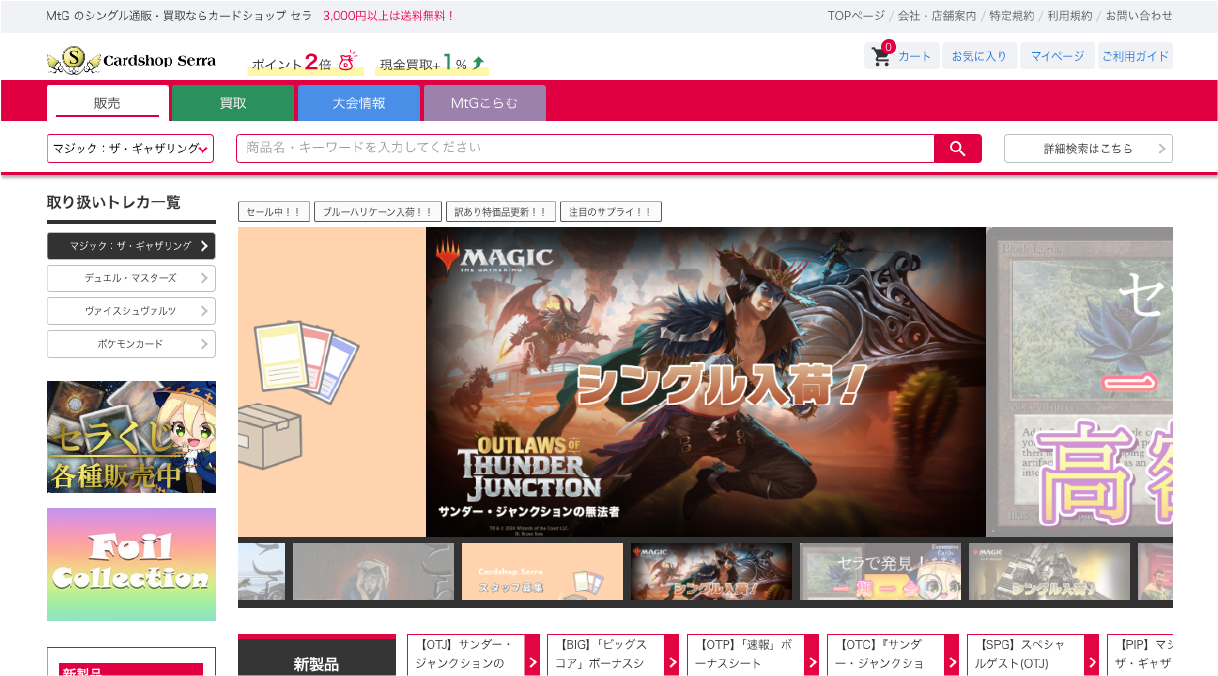The height and width of the screenshot is (676, 1218).
Task: Open the Outlaws of Thunder Junction banner
Action: [706, 382]
